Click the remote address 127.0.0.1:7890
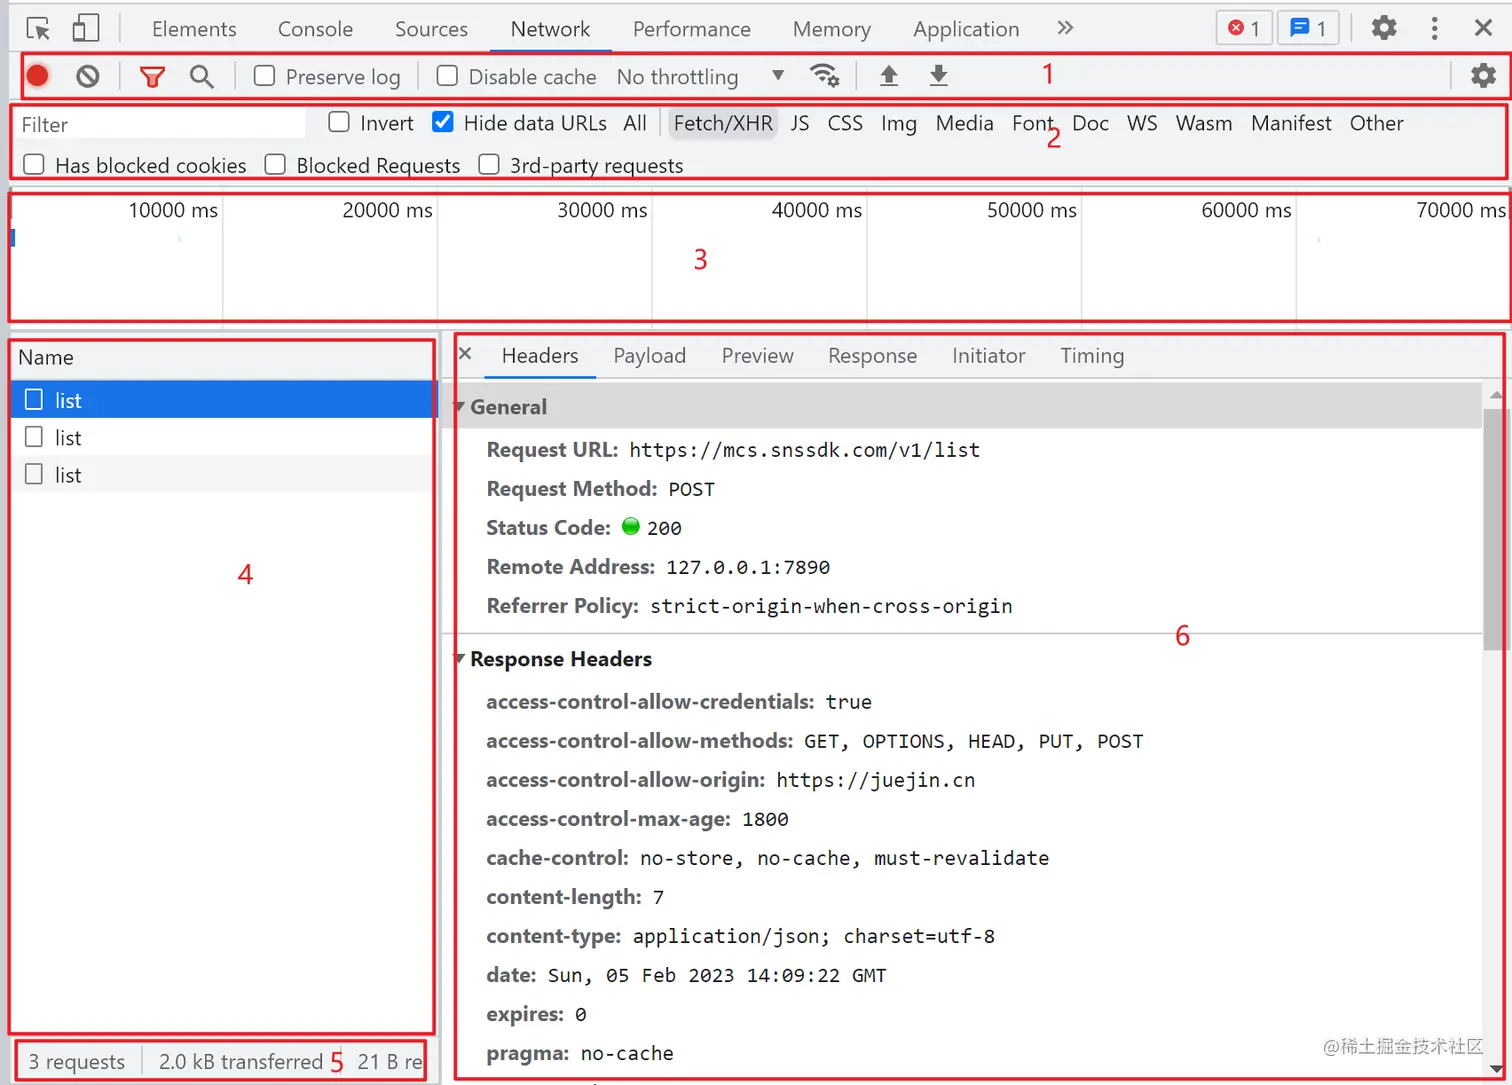 pyautogui.click(x=748, y=567)
